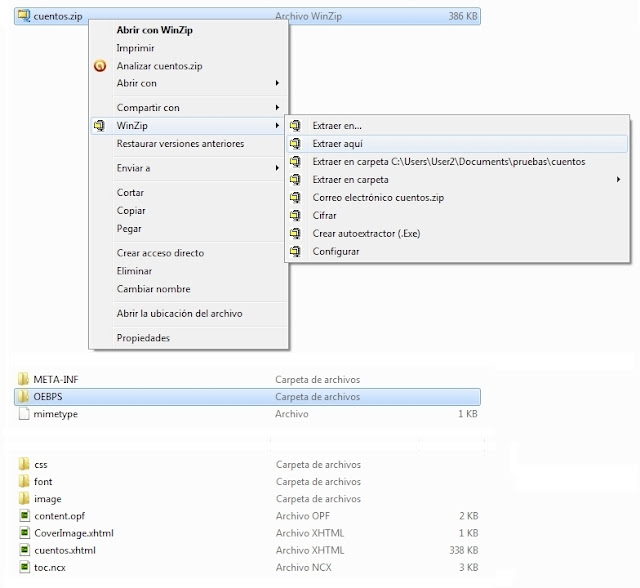The width and height of the screenshot is (640, 588).
Task: Choose Extraer aquí from WinZip submenu
Action: pos(338,144)
